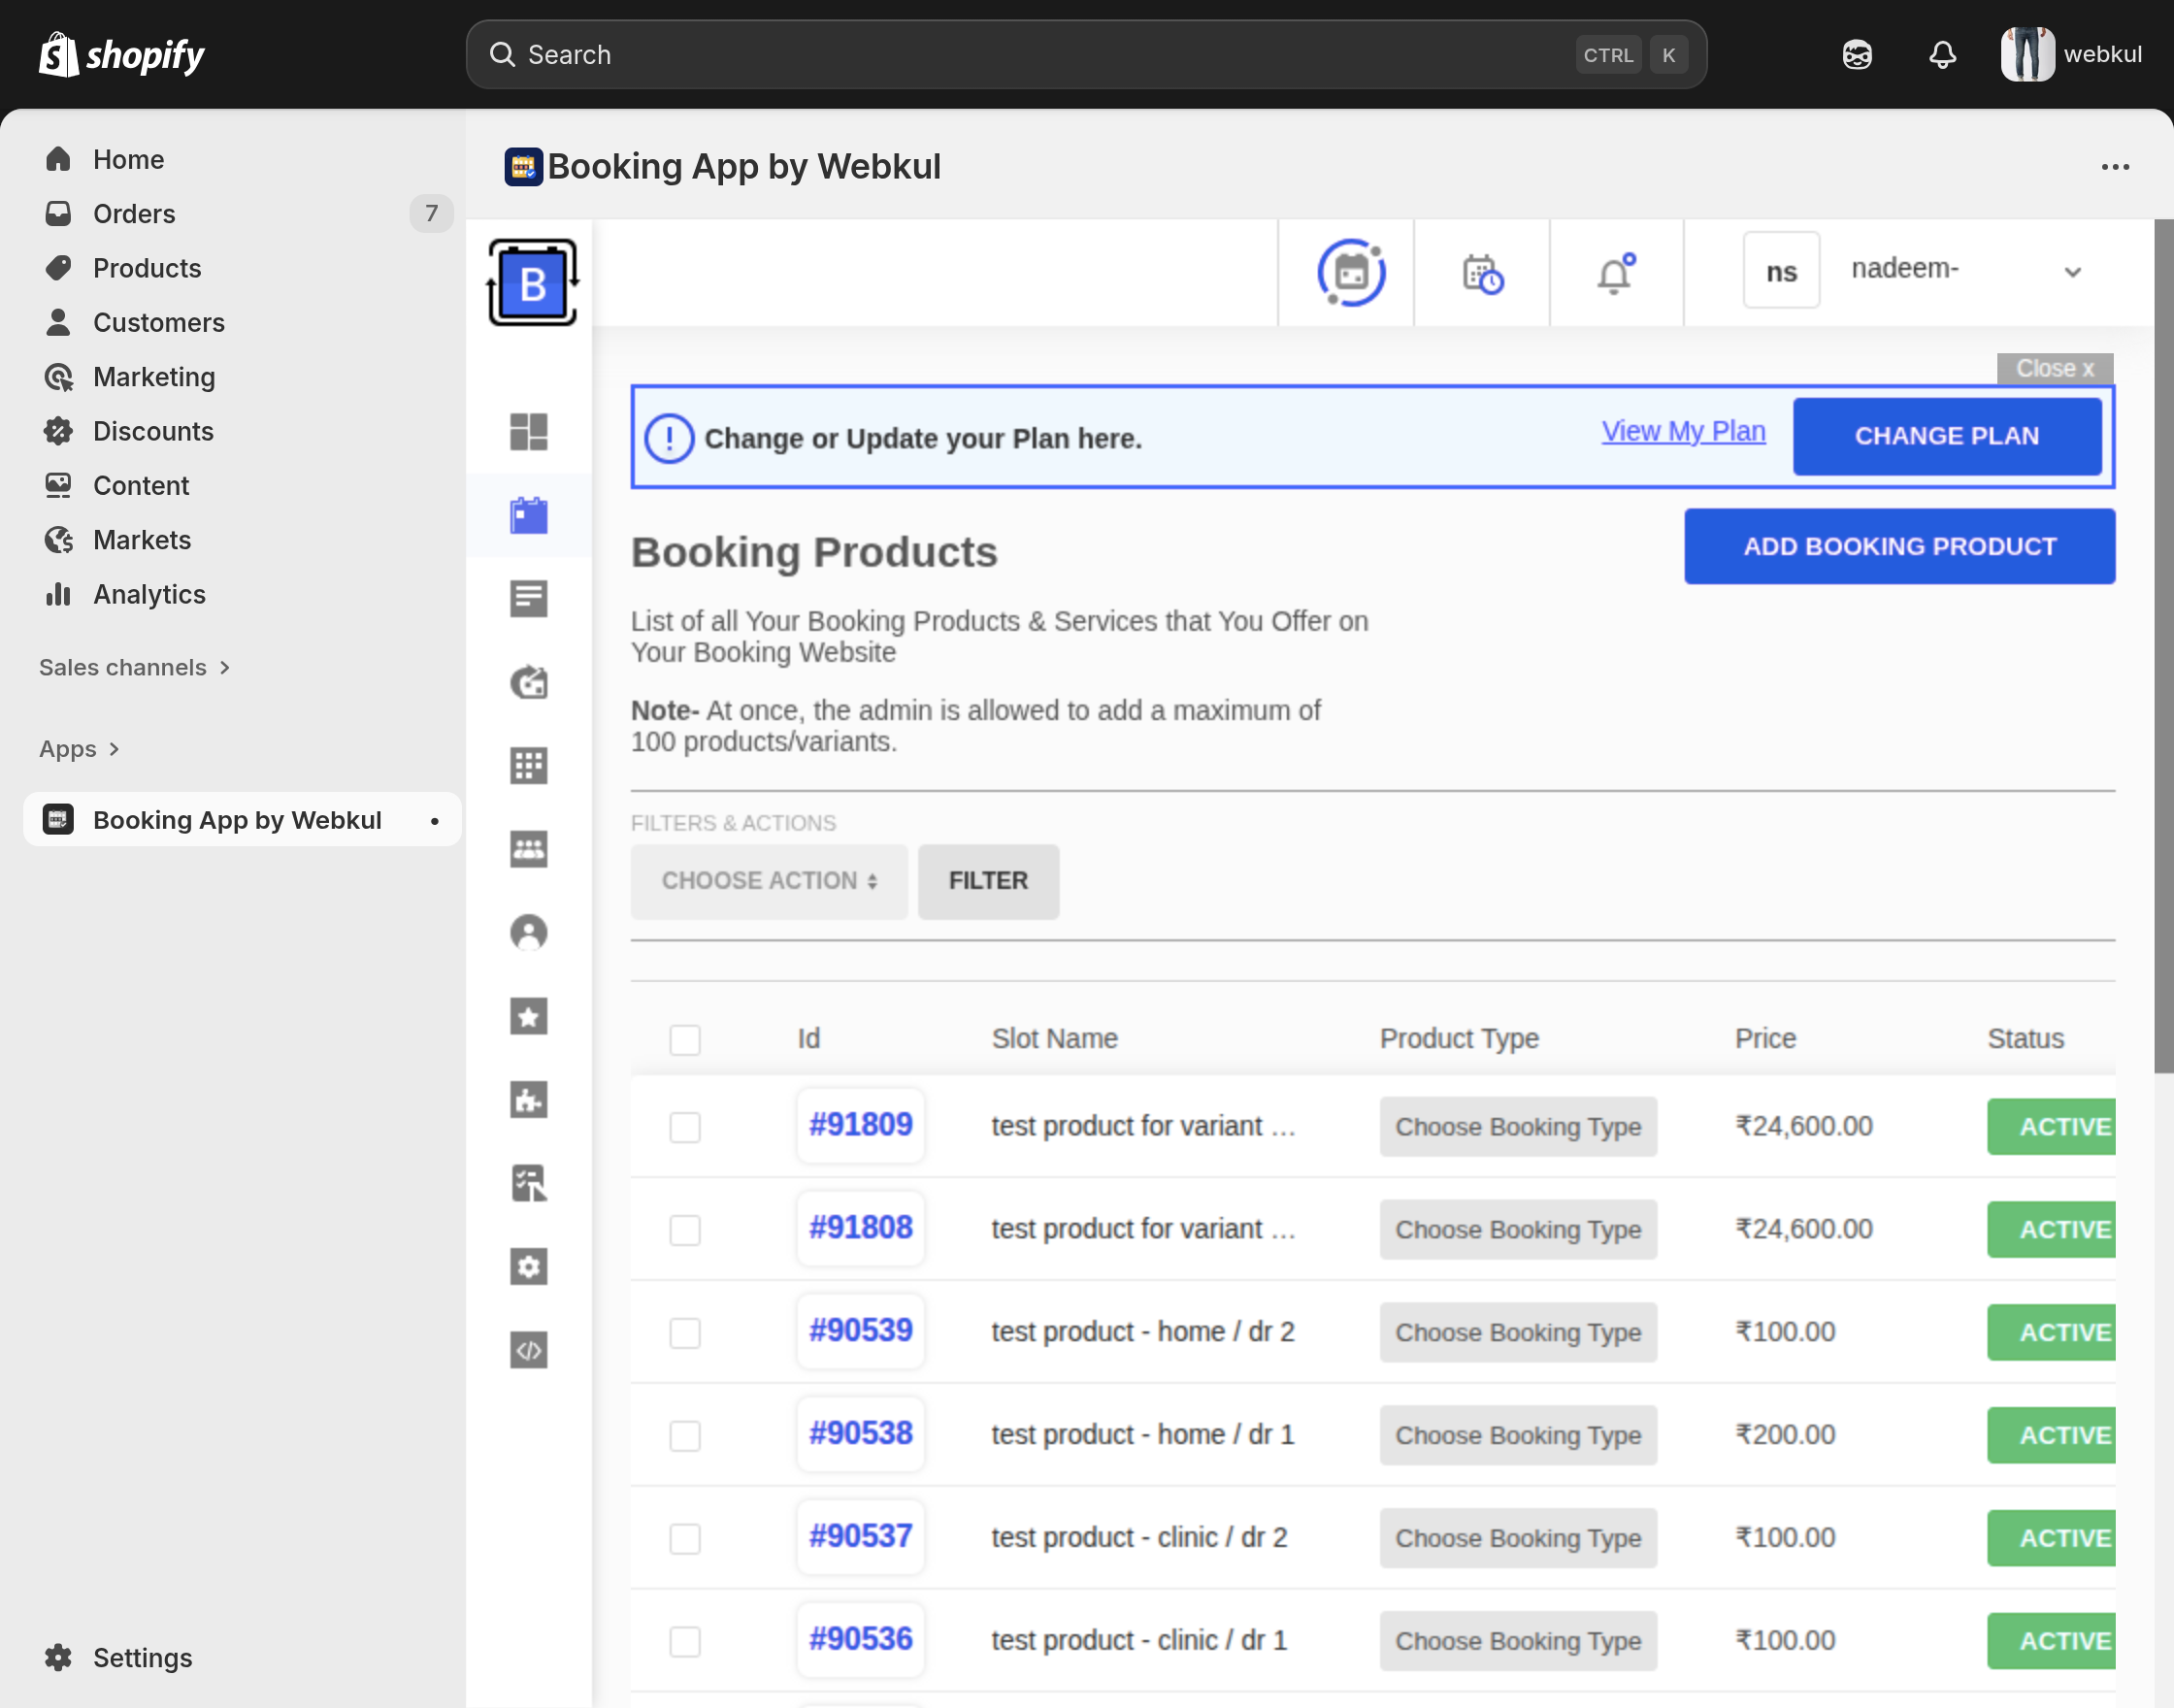The height and width of the screenshot is (1708, 2174).
Task: Check the checkbox for product #91809
Action: [685, 1127]
